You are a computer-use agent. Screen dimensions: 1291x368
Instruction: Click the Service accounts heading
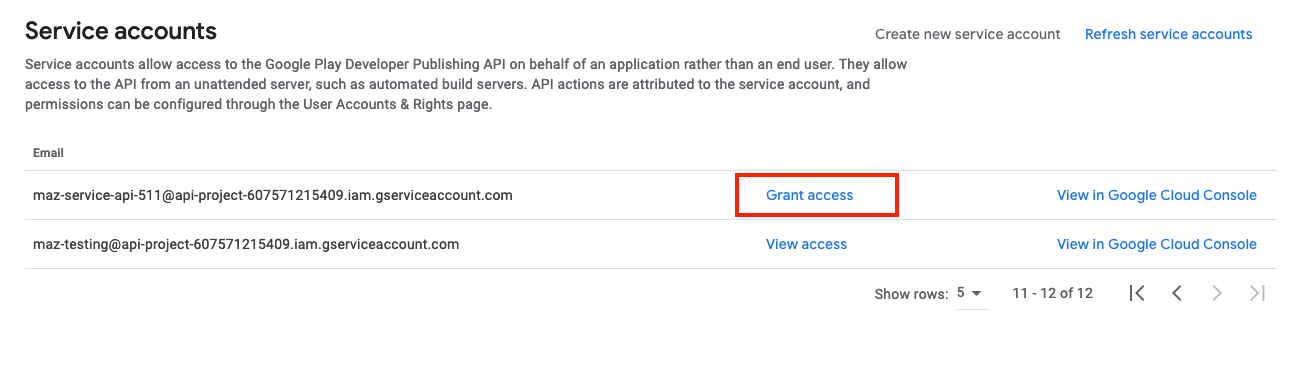(121, 31)
